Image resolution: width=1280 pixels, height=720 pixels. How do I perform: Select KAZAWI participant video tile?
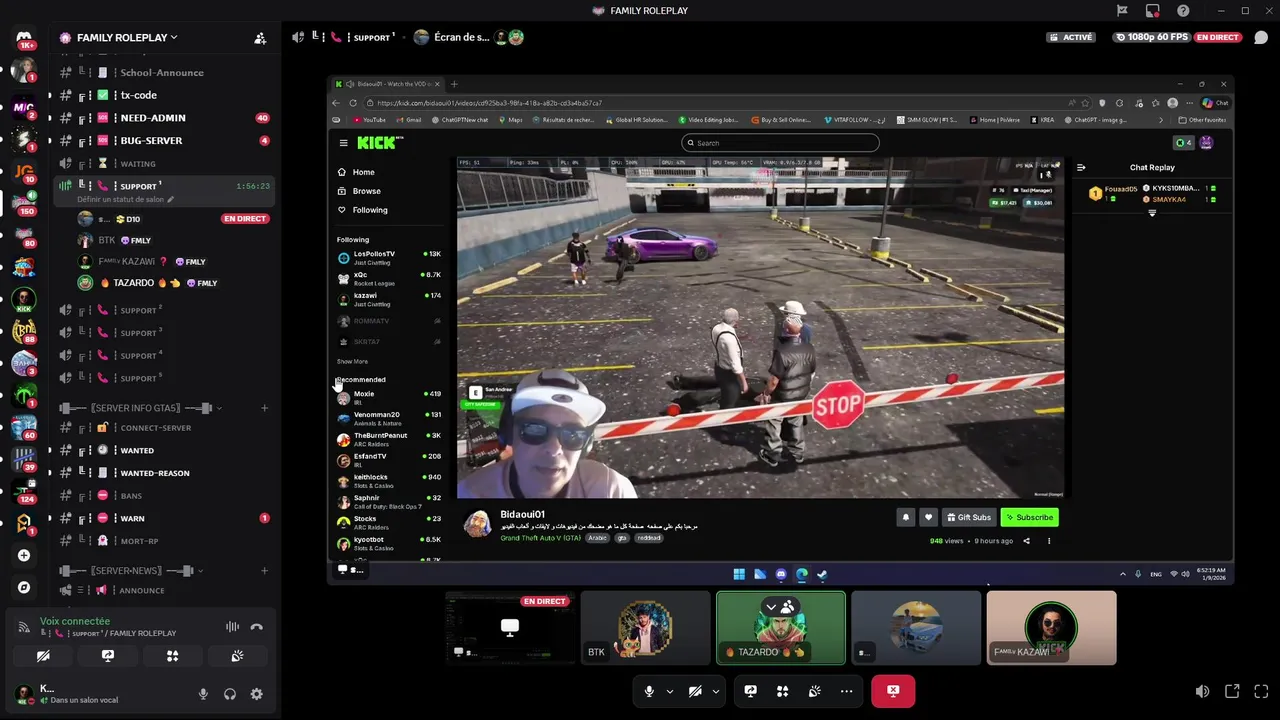pos(1051,628)
